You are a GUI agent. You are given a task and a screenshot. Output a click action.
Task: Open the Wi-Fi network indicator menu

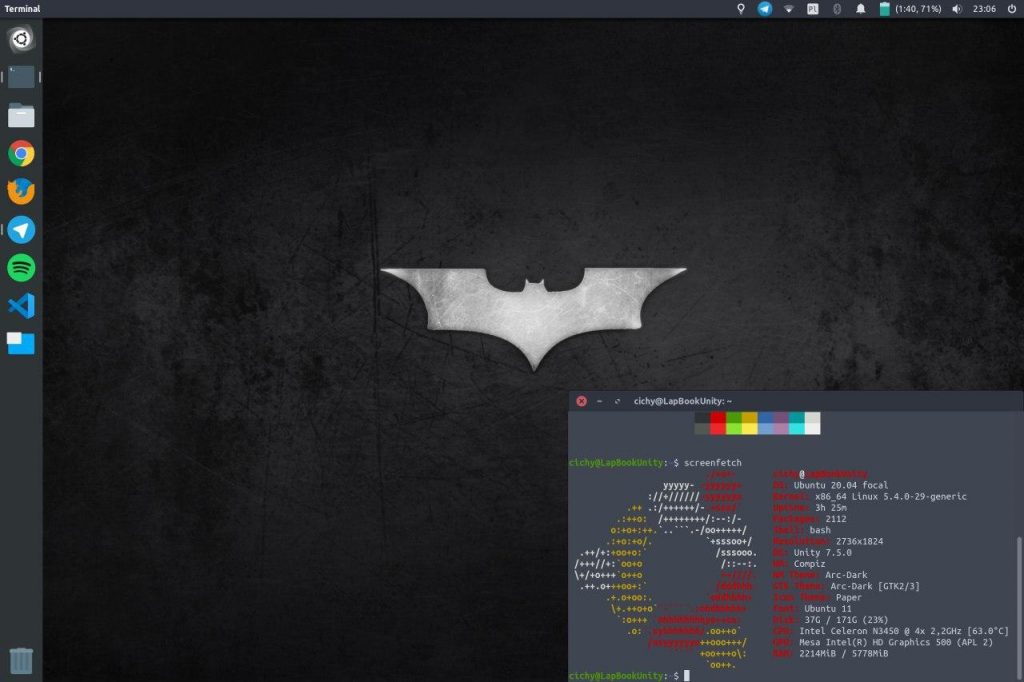click(789, 9)
